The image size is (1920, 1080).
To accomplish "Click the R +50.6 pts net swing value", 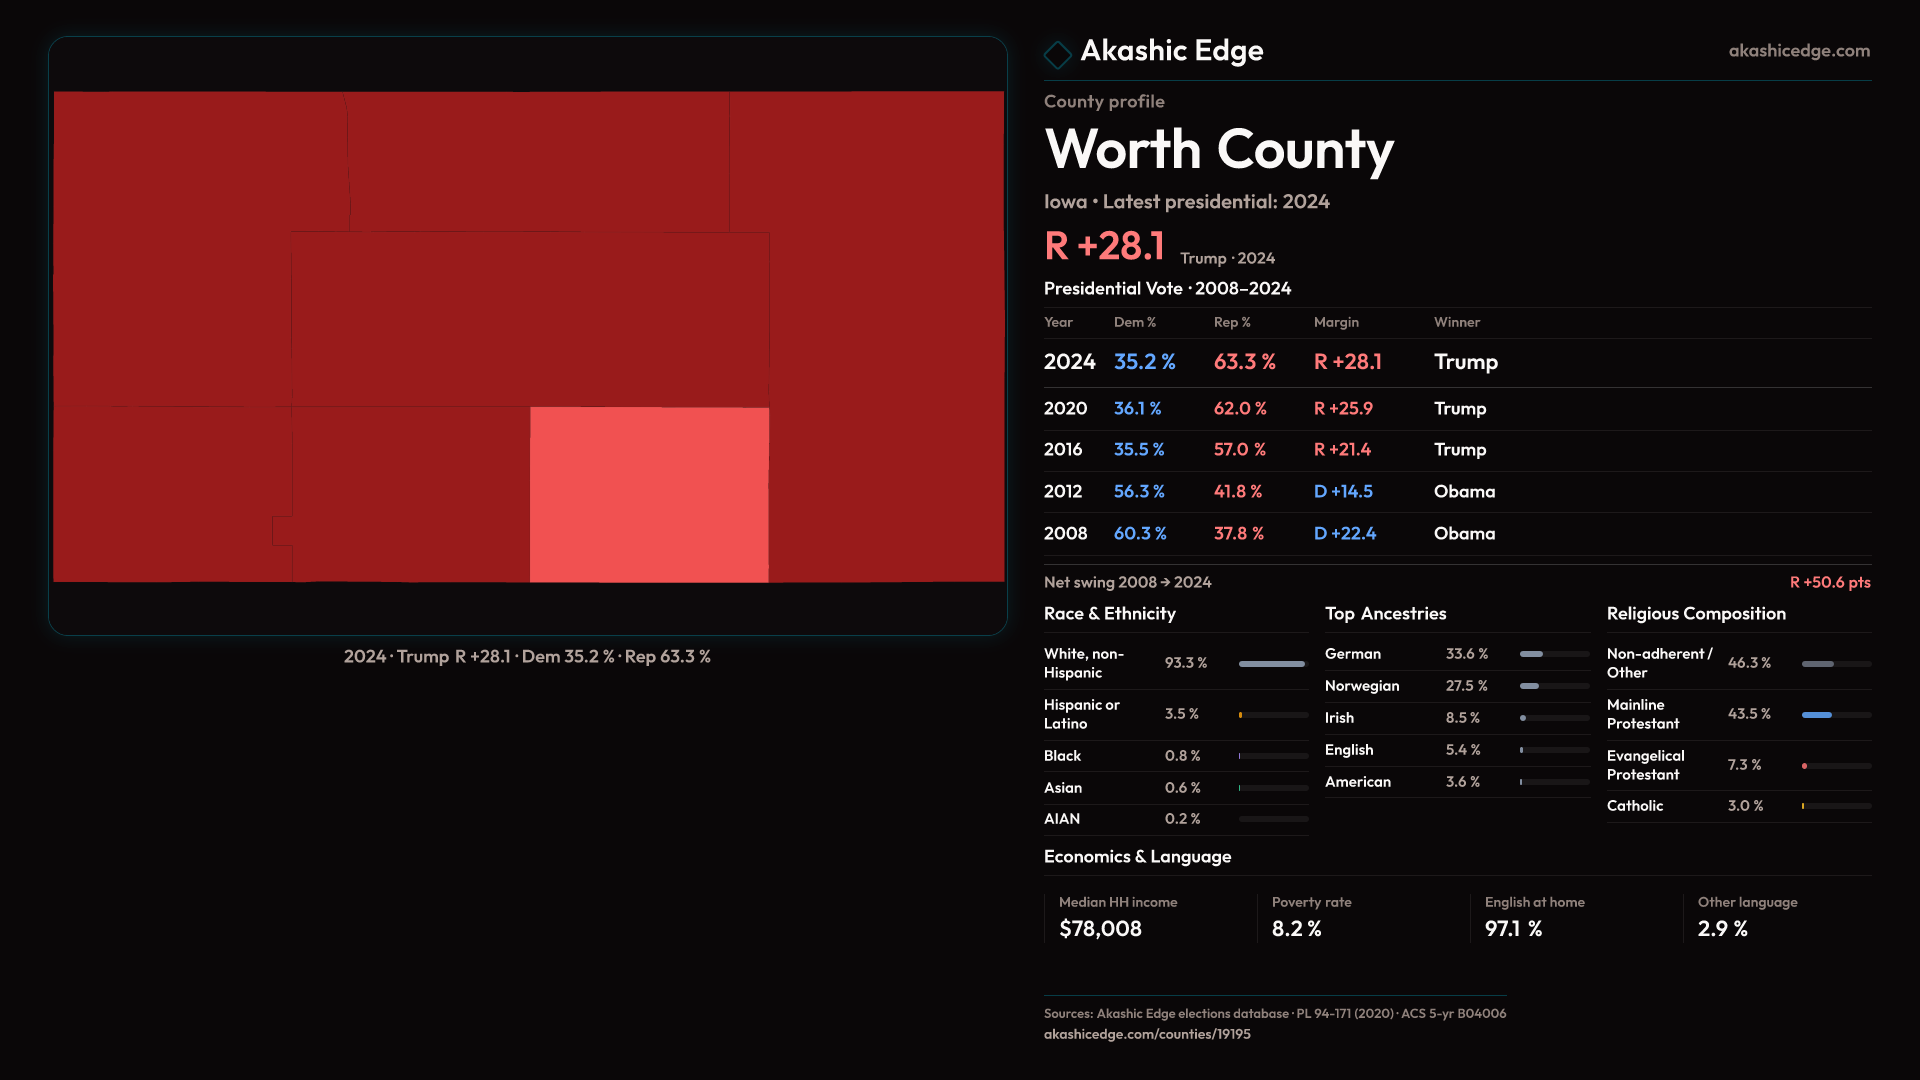I will [x=1829, y=582].
